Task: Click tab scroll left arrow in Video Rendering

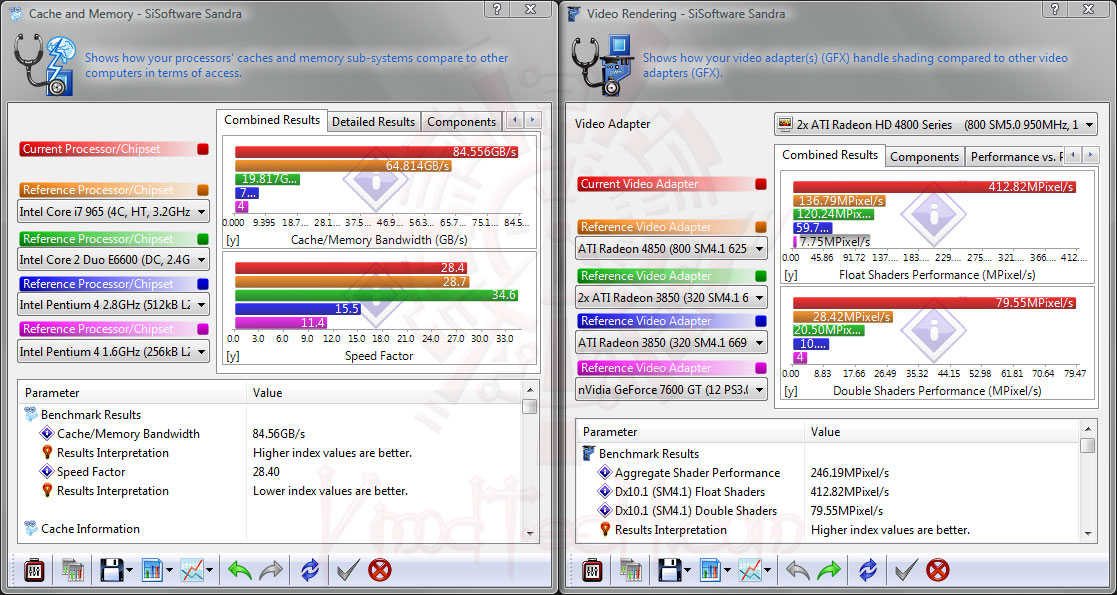Action: (x=1073, y=155)
